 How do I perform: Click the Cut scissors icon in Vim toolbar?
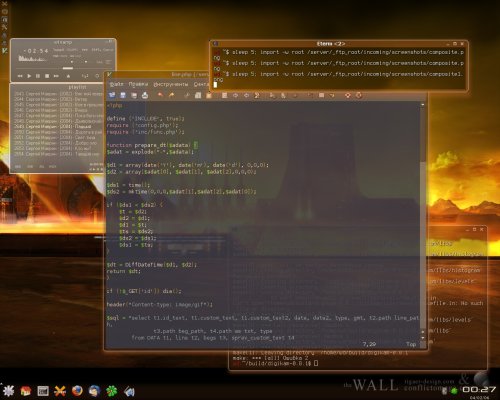[187, 95]
